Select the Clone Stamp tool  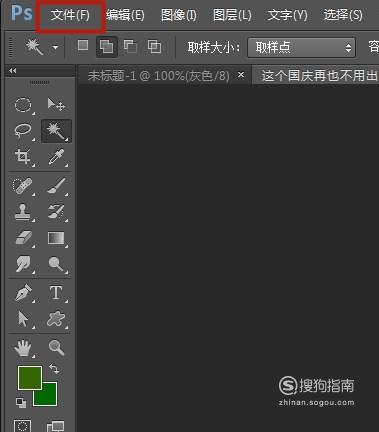click(23, 212)
